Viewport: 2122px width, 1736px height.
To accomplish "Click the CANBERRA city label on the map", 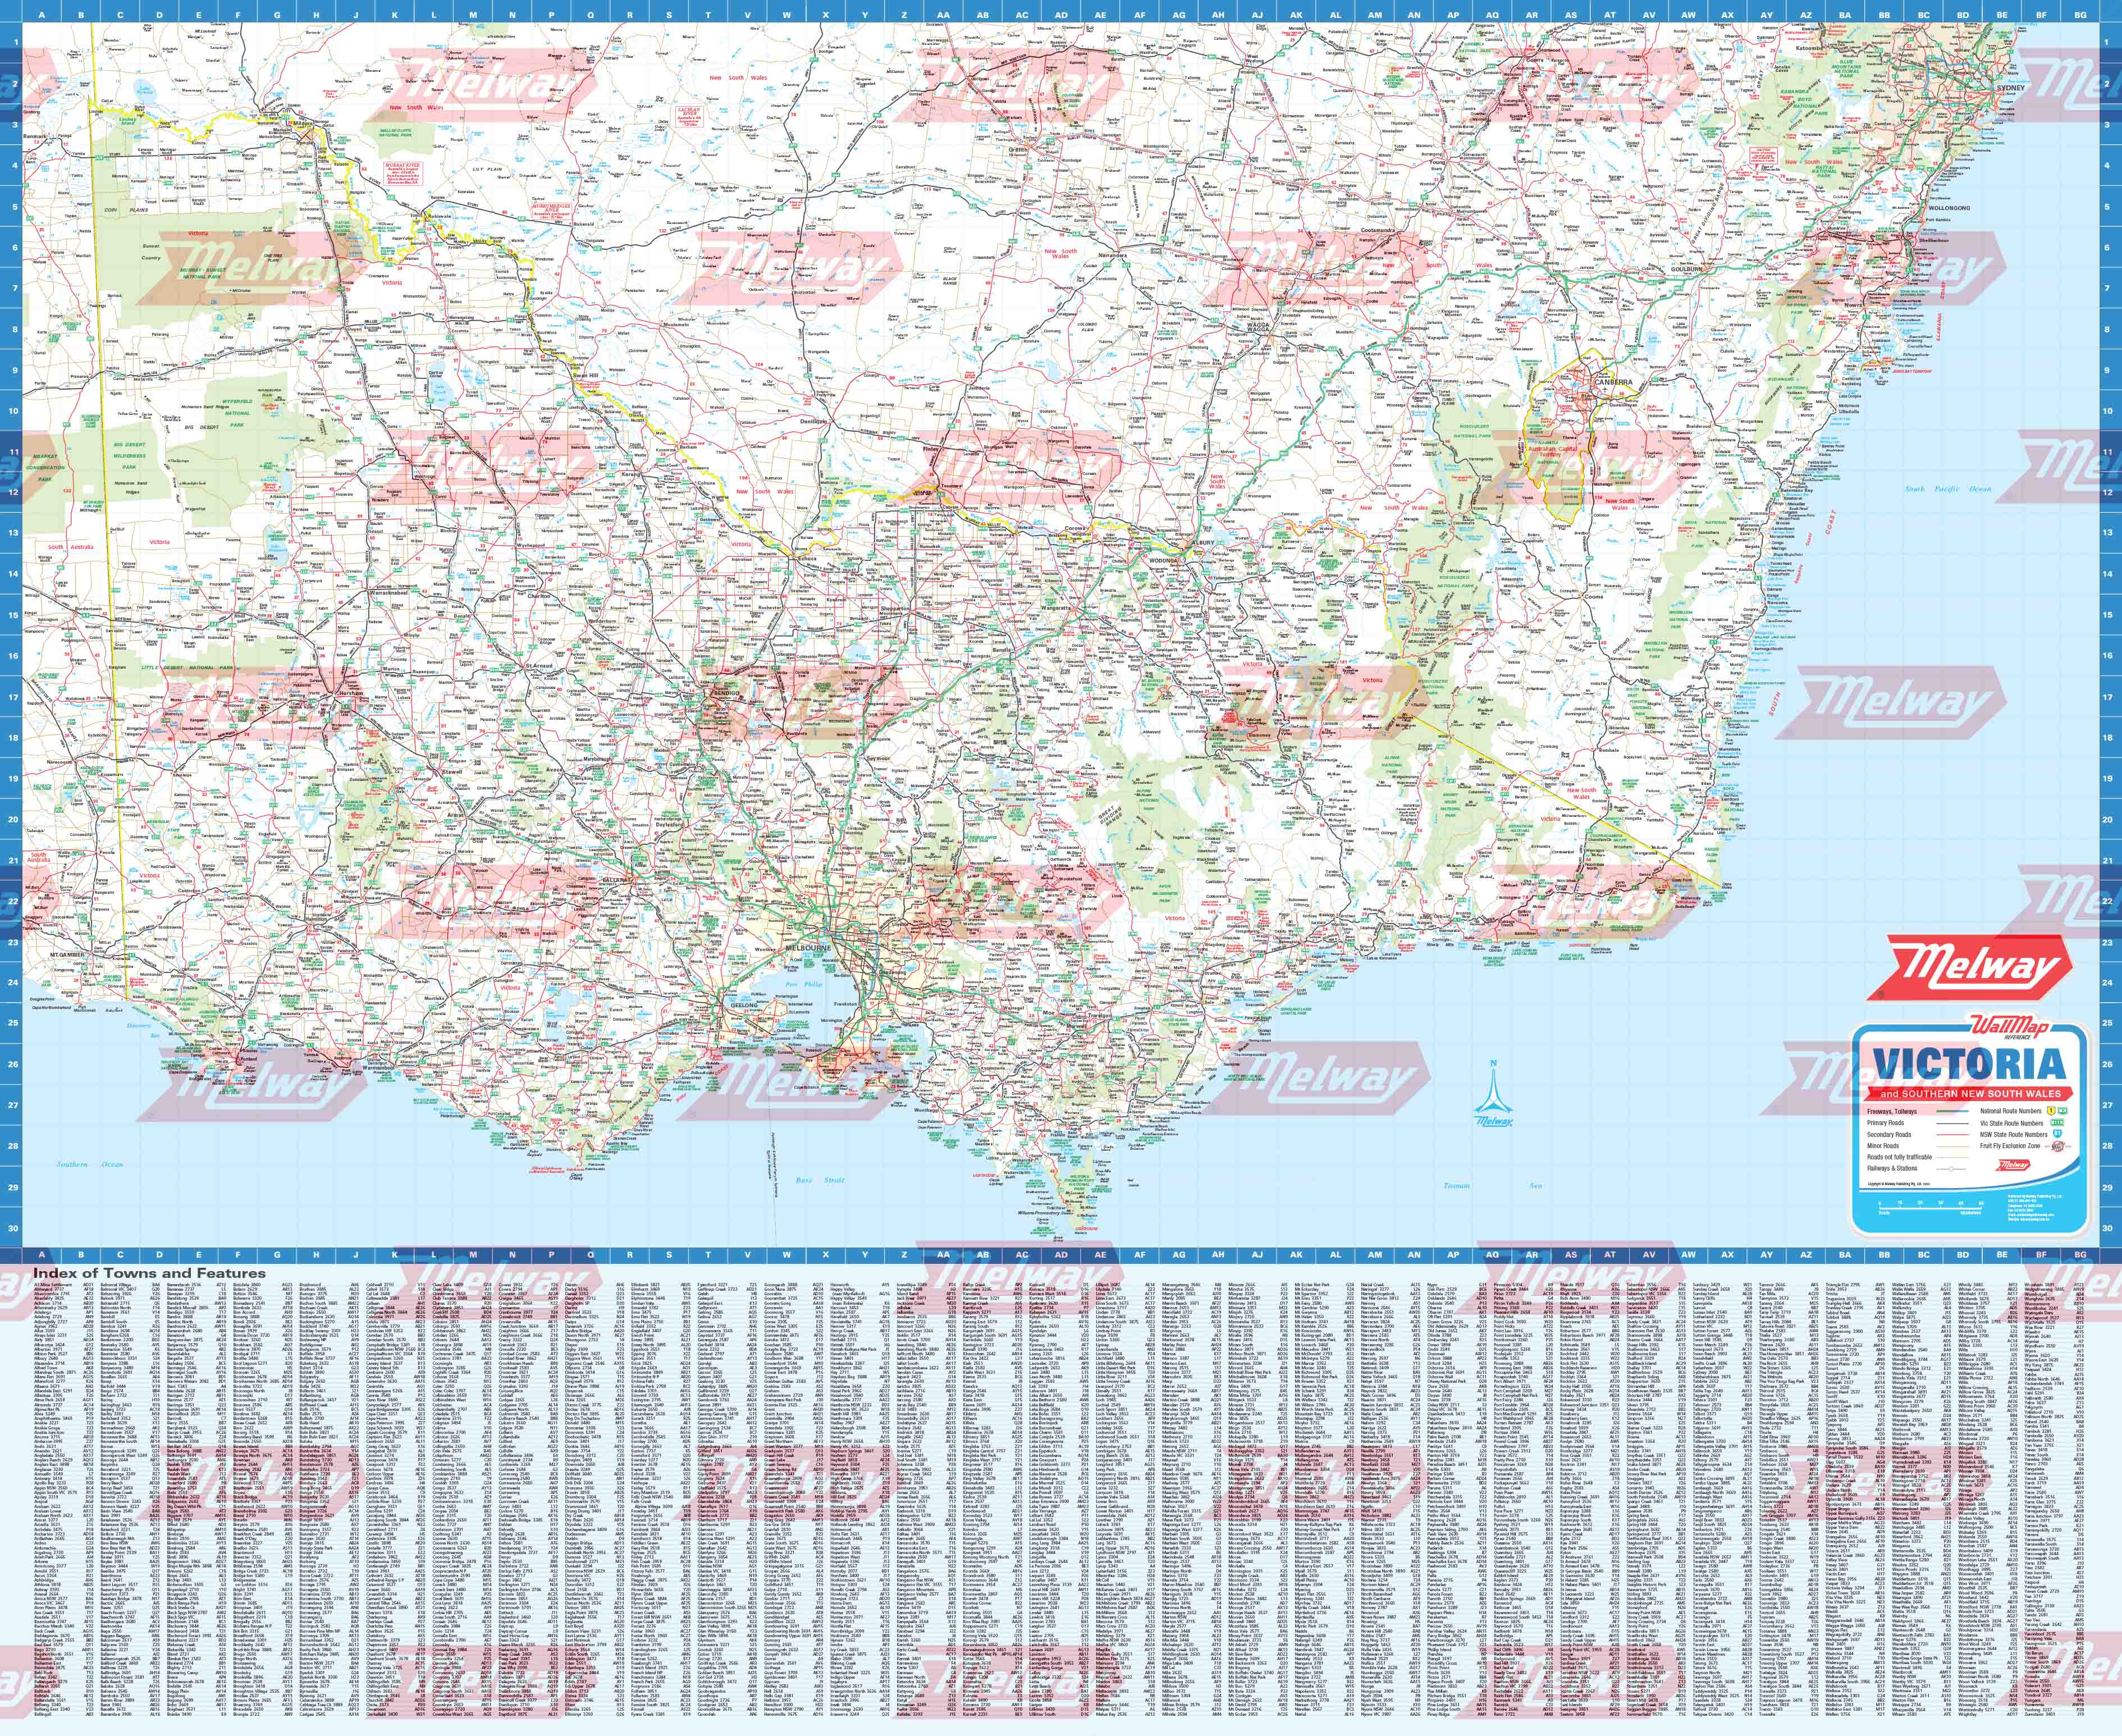I will click(1613, 383).
